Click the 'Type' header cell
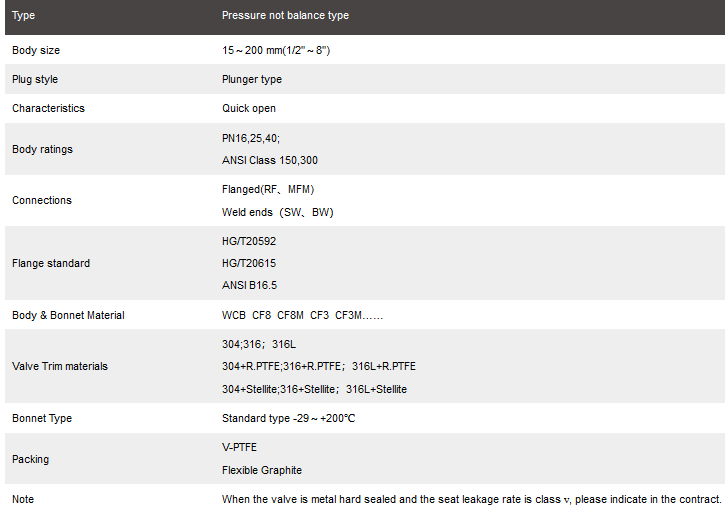The height and width of the screenshot is (521, 725). pos(23,16)
